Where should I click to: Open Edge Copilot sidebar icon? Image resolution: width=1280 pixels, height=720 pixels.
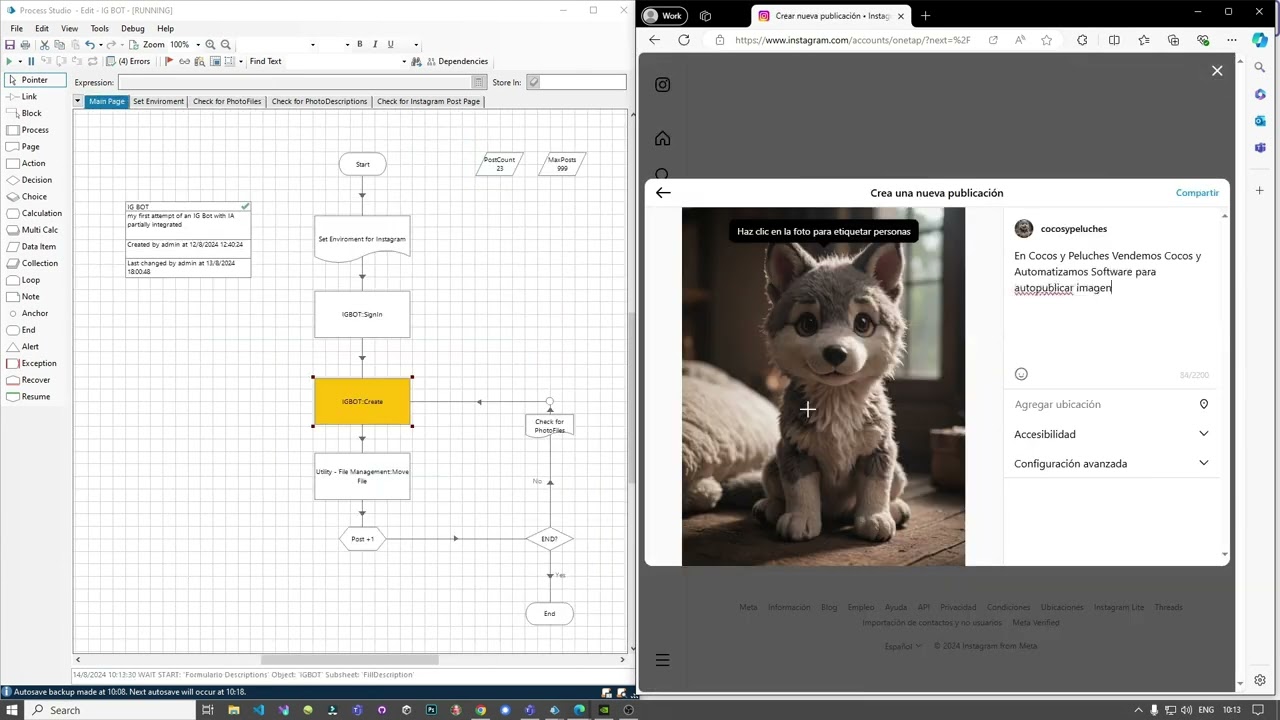tap(1259, 40)
